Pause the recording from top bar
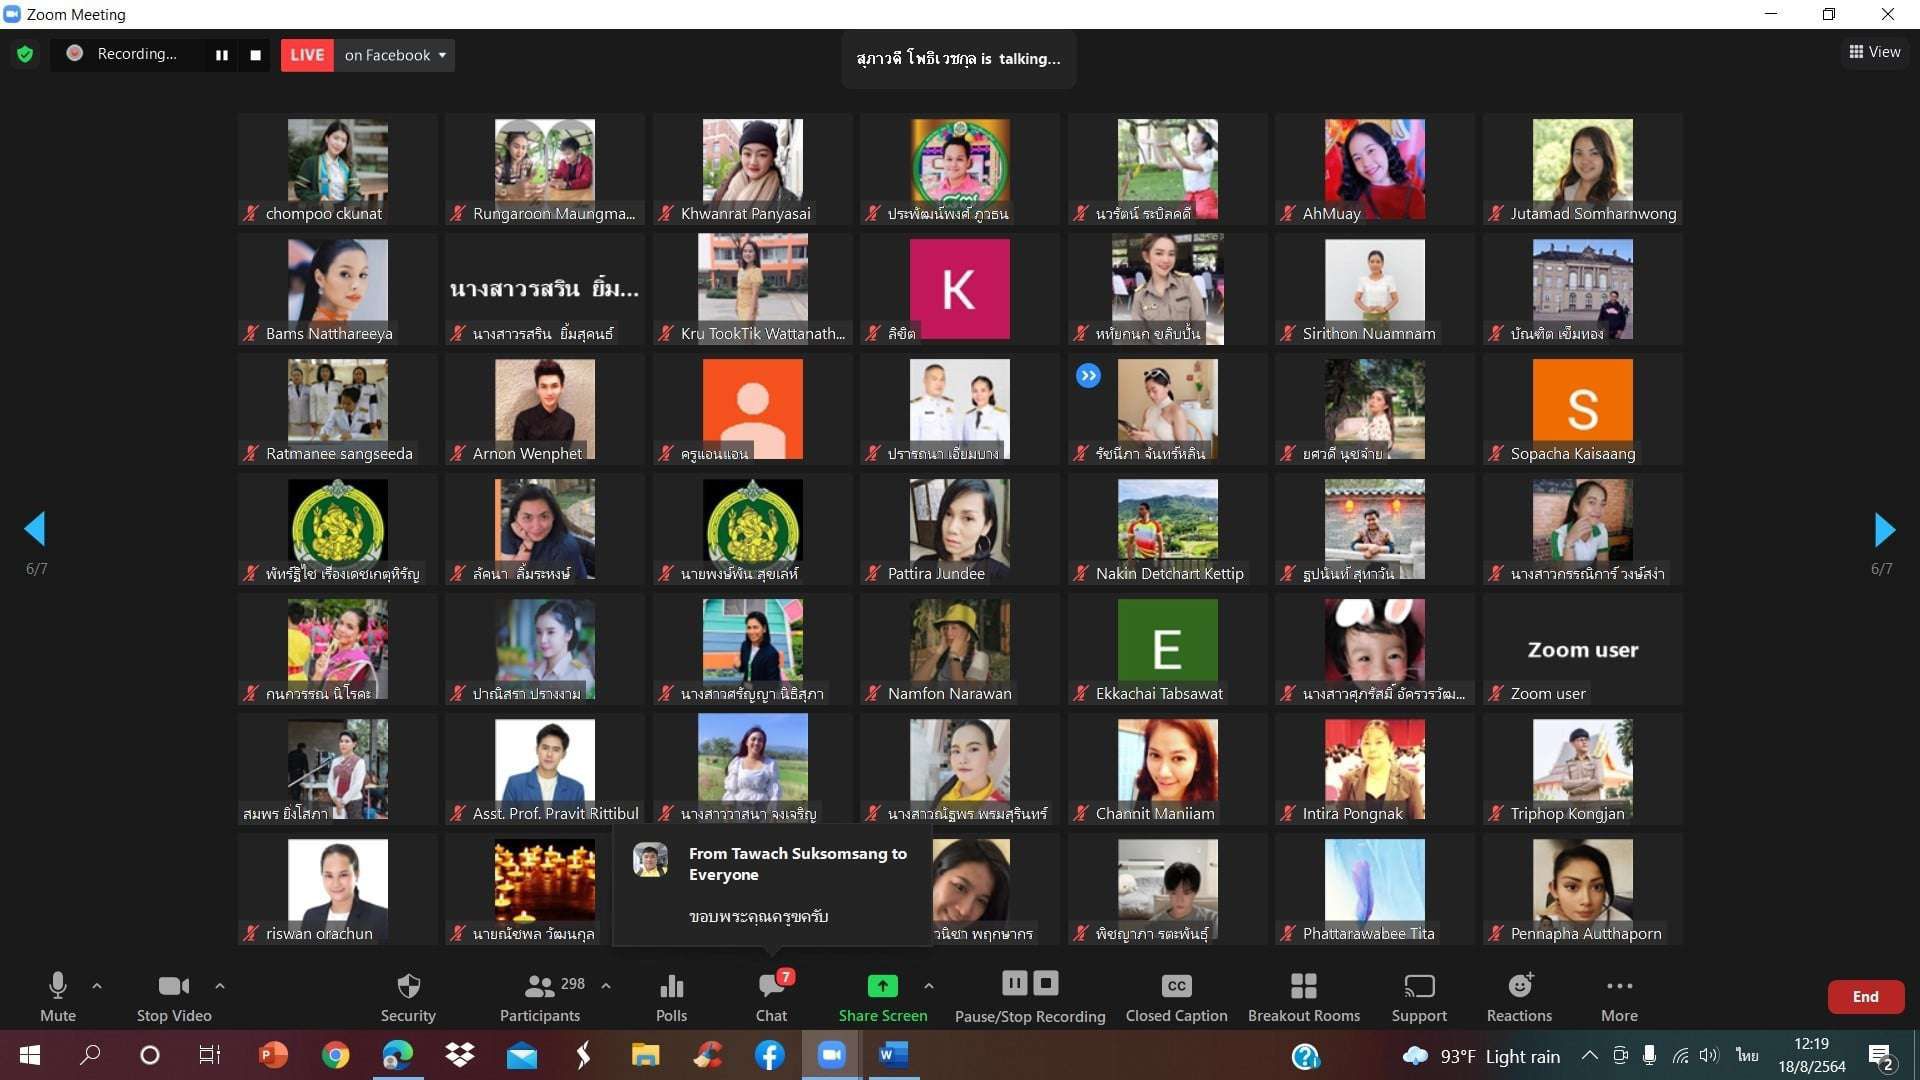Image resolution: width=1920 pixels, height=1080 pixels. pos(222,55)
